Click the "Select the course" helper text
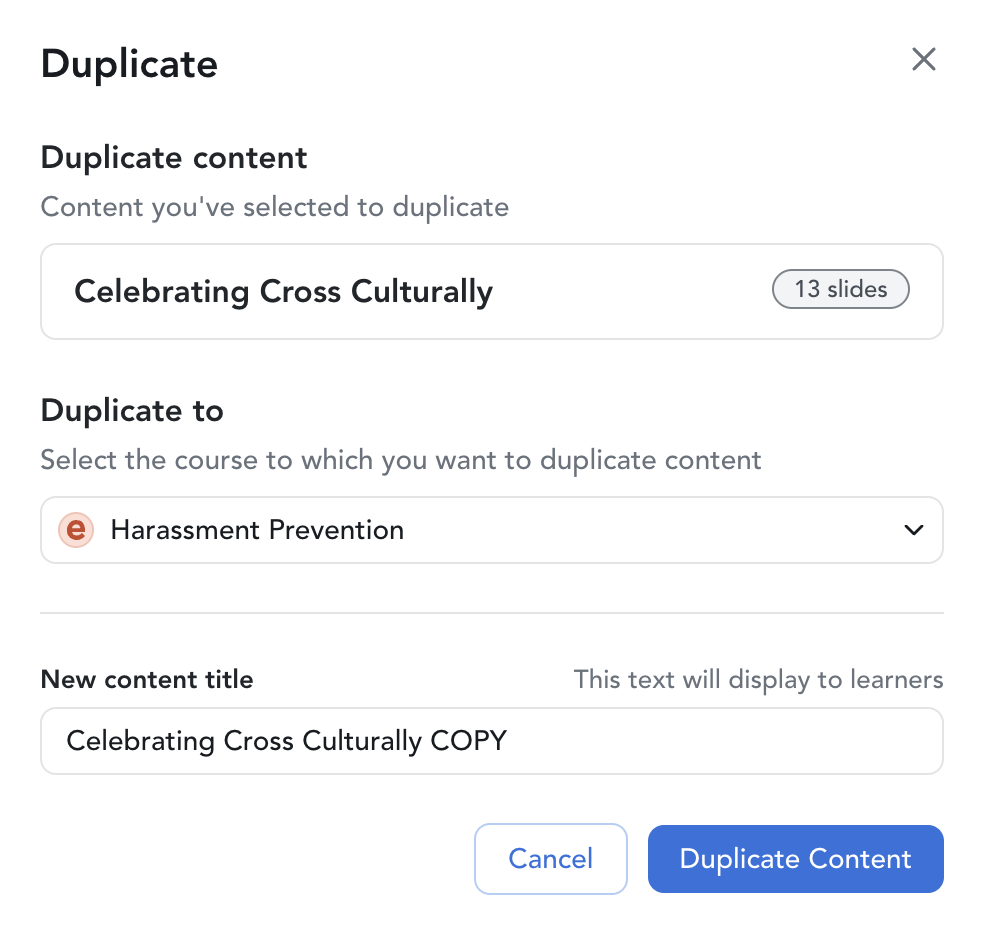The image size is (986, 930). click(400, 460)
